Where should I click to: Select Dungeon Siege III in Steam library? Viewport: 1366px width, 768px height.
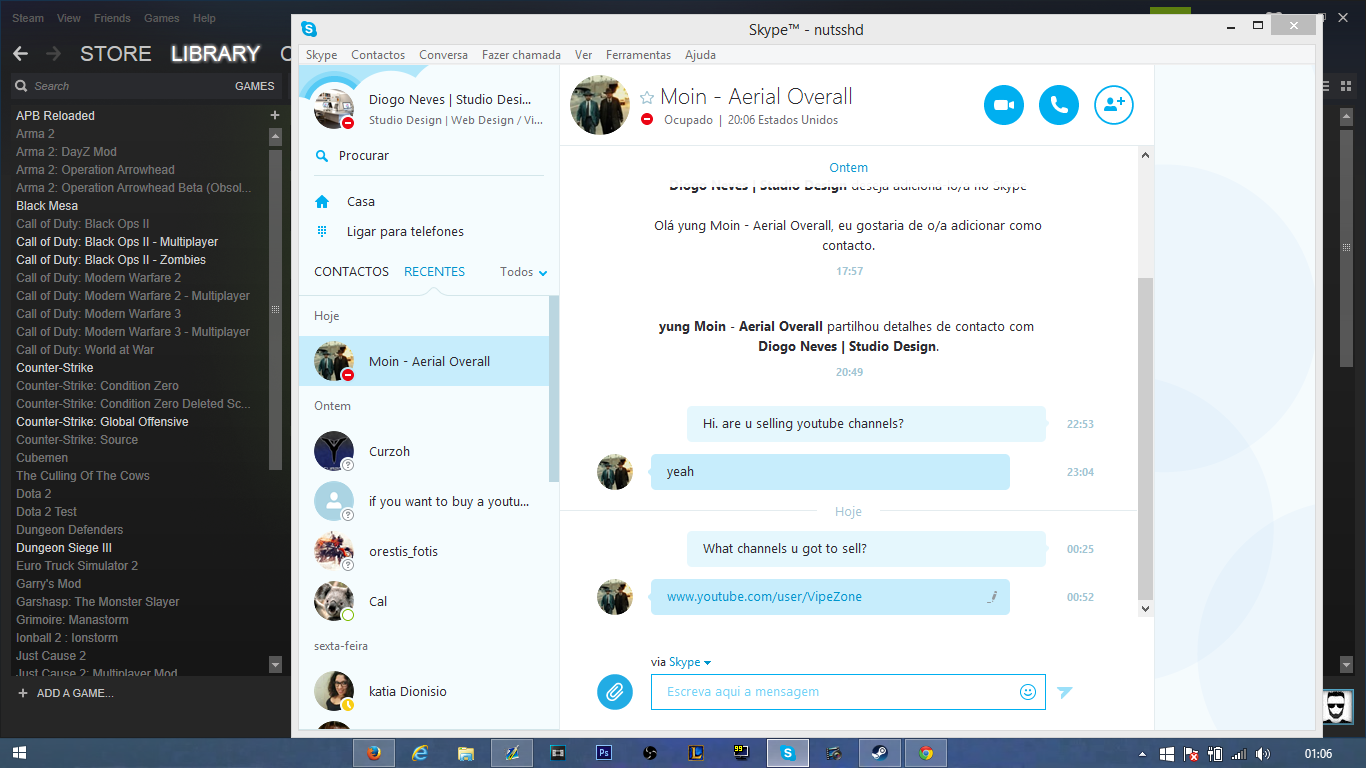(x=64, y=548)
